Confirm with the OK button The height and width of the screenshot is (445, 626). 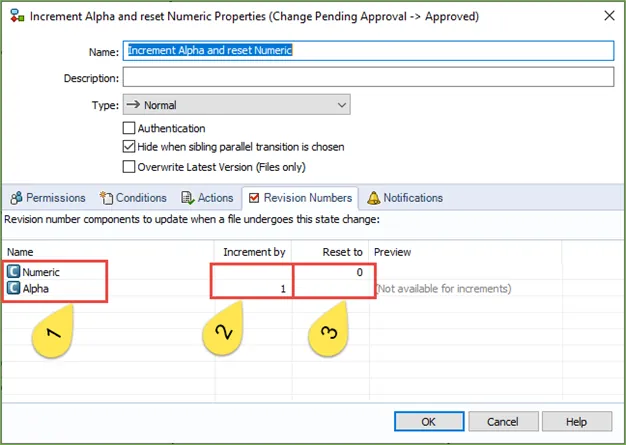tap(429, 422)
